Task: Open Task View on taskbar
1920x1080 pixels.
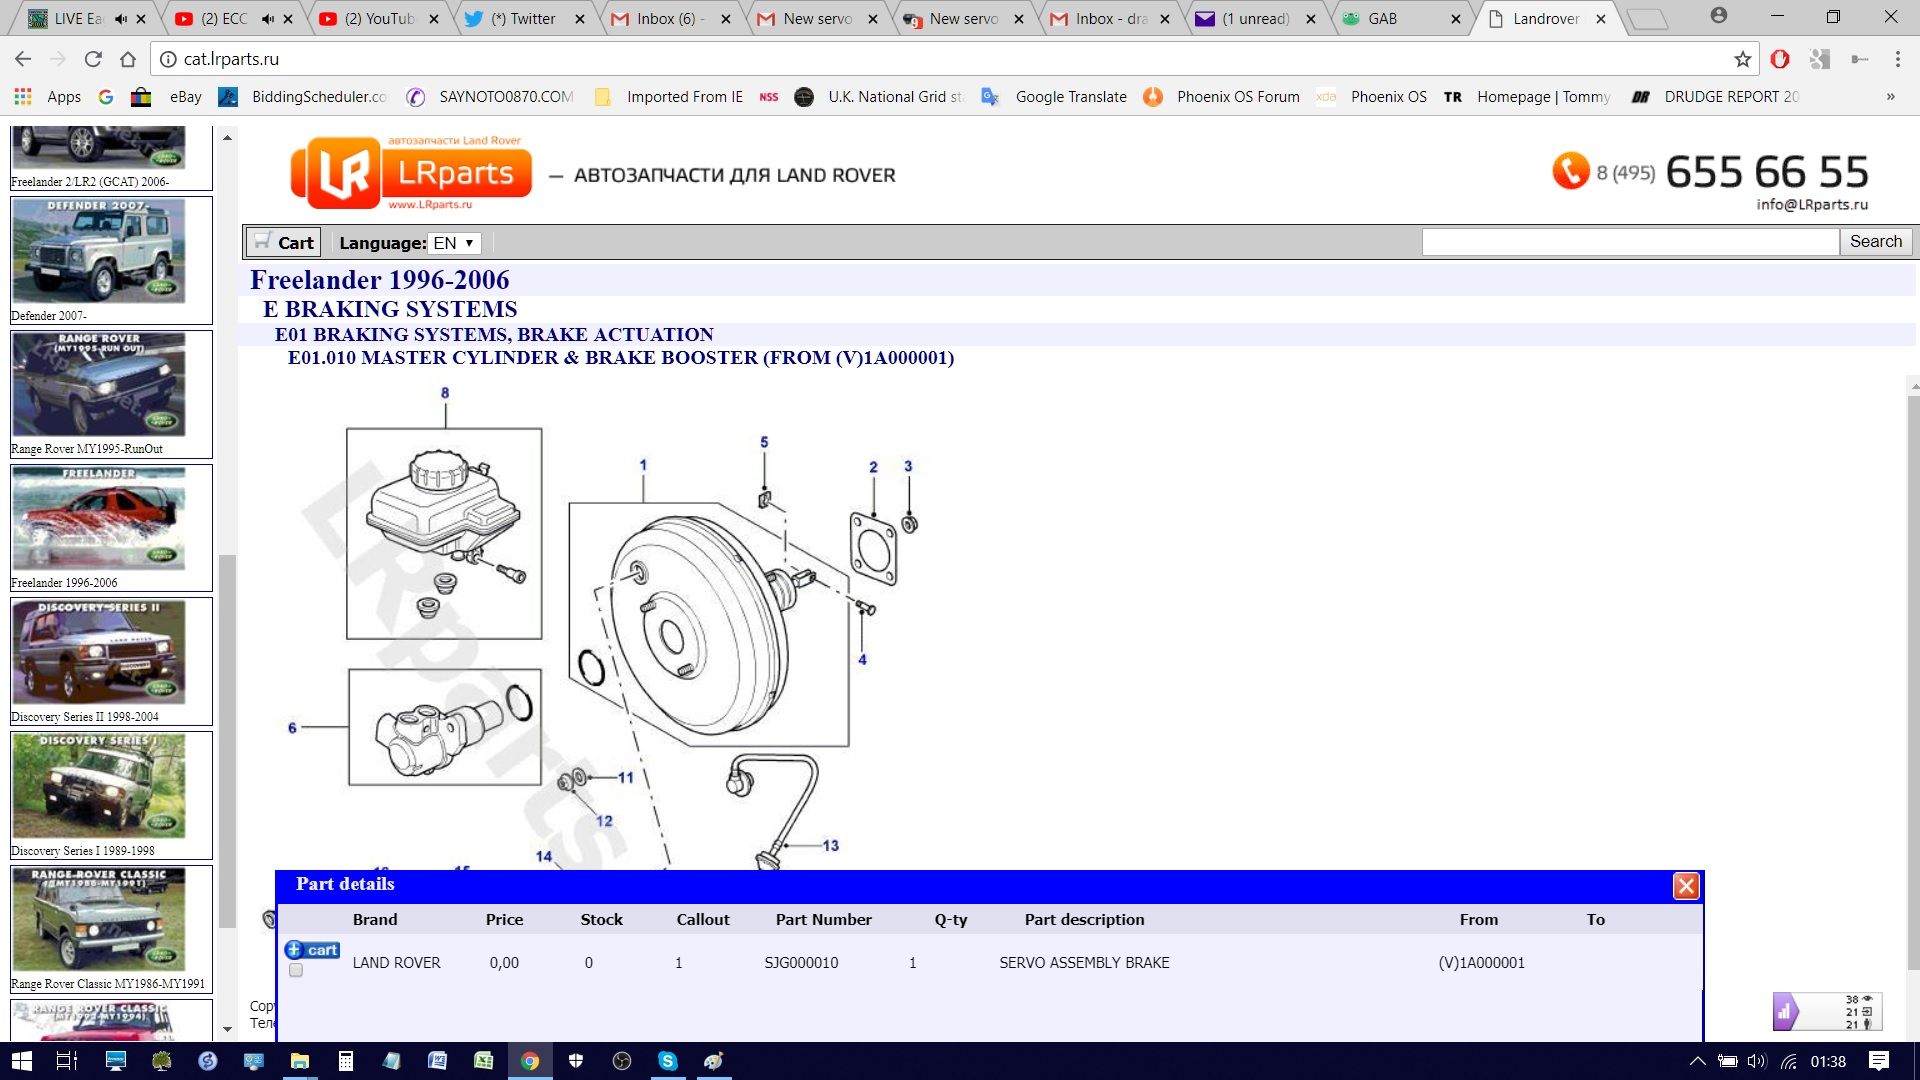Action: (x=67, y=1061)
